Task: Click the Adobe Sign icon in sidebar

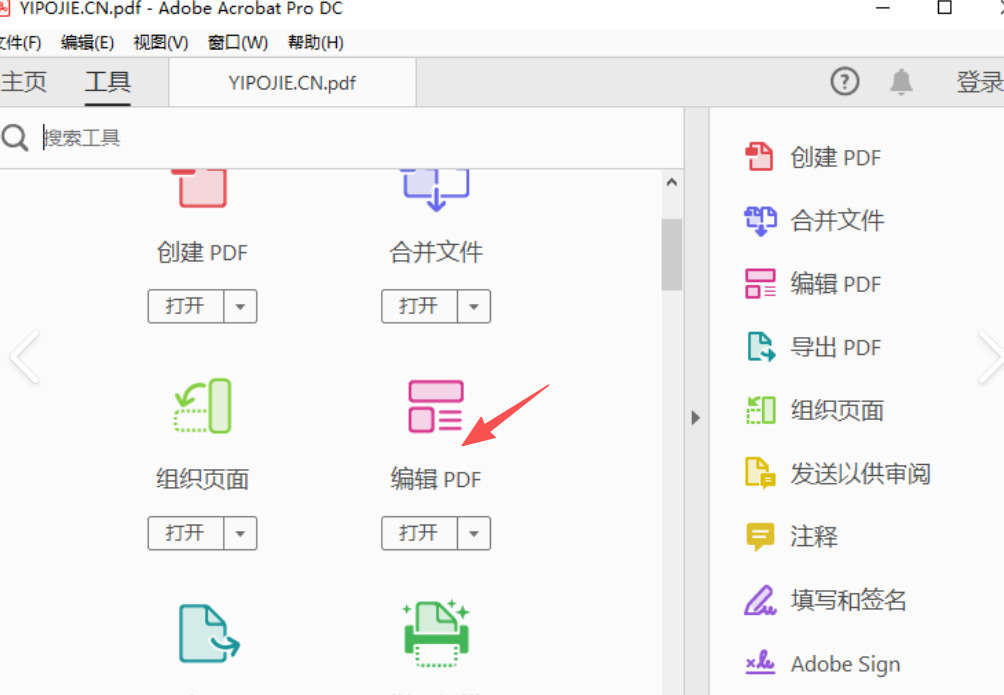Action: click(x=760, y=662)
